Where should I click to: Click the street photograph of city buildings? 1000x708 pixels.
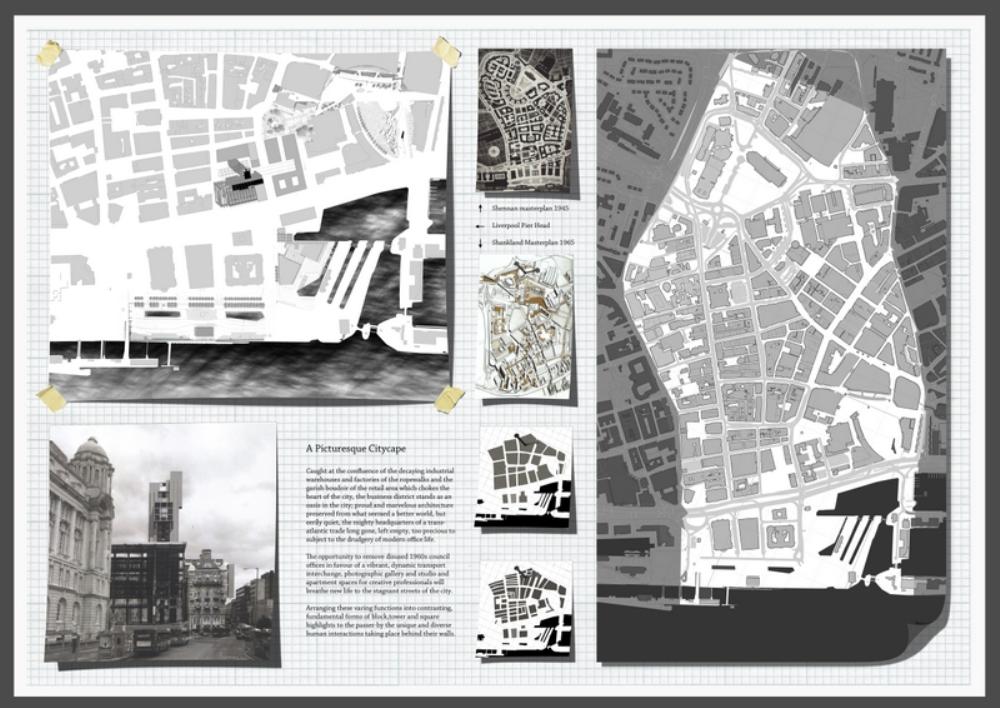tap(161, 544)
